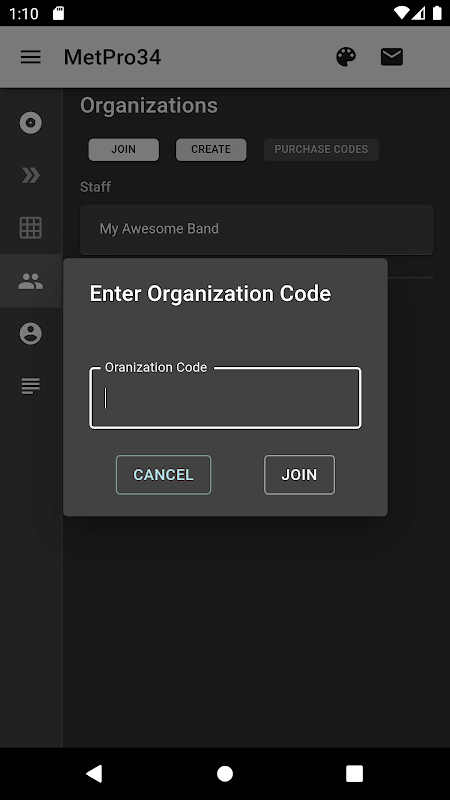Viewport: 450px width, 800px height.
Task: Open the mail envelope icon
Action: tap(392, 57)
